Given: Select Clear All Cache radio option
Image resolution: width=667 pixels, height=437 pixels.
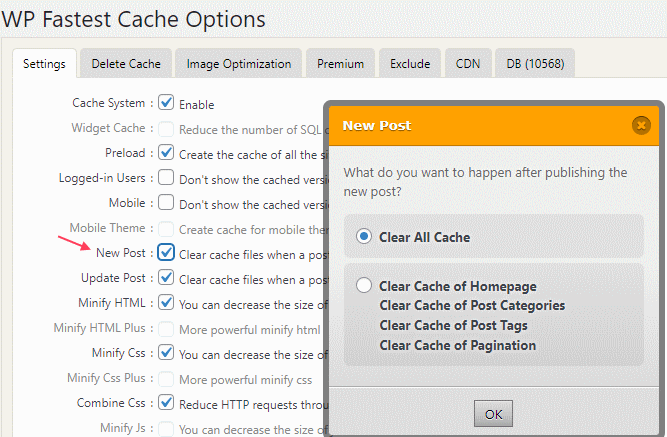Looking at the screenshot, I should click(x=364, y=236).
